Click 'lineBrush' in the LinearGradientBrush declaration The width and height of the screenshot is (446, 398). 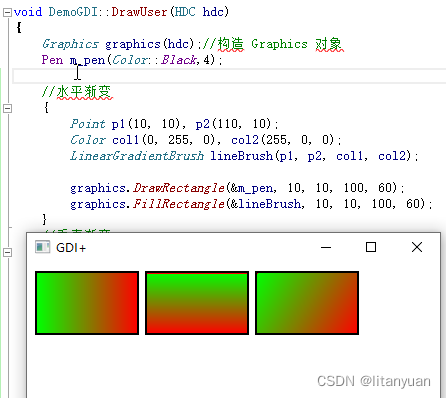241,156
